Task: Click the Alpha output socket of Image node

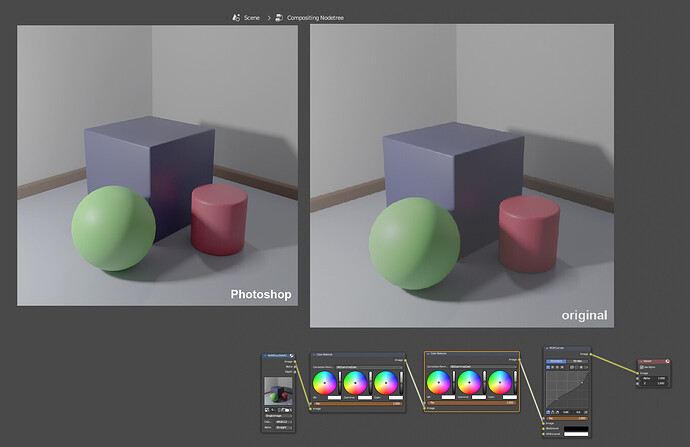Action: click(x=295, y=366)
